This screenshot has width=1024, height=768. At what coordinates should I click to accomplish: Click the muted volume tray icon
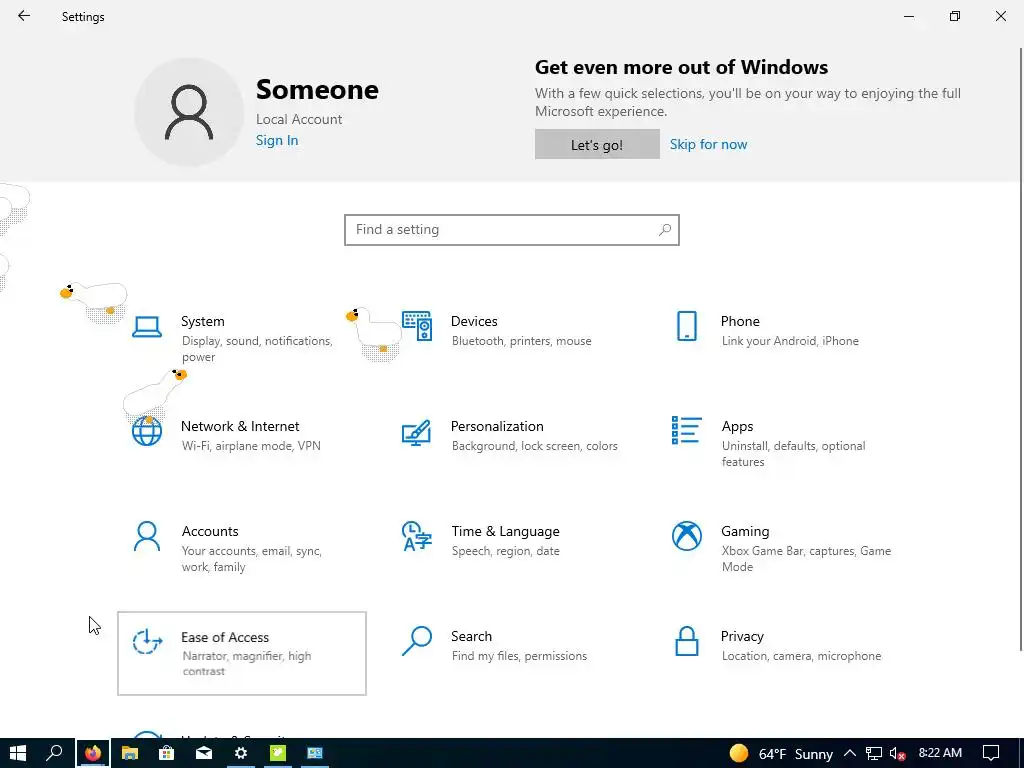897,754
